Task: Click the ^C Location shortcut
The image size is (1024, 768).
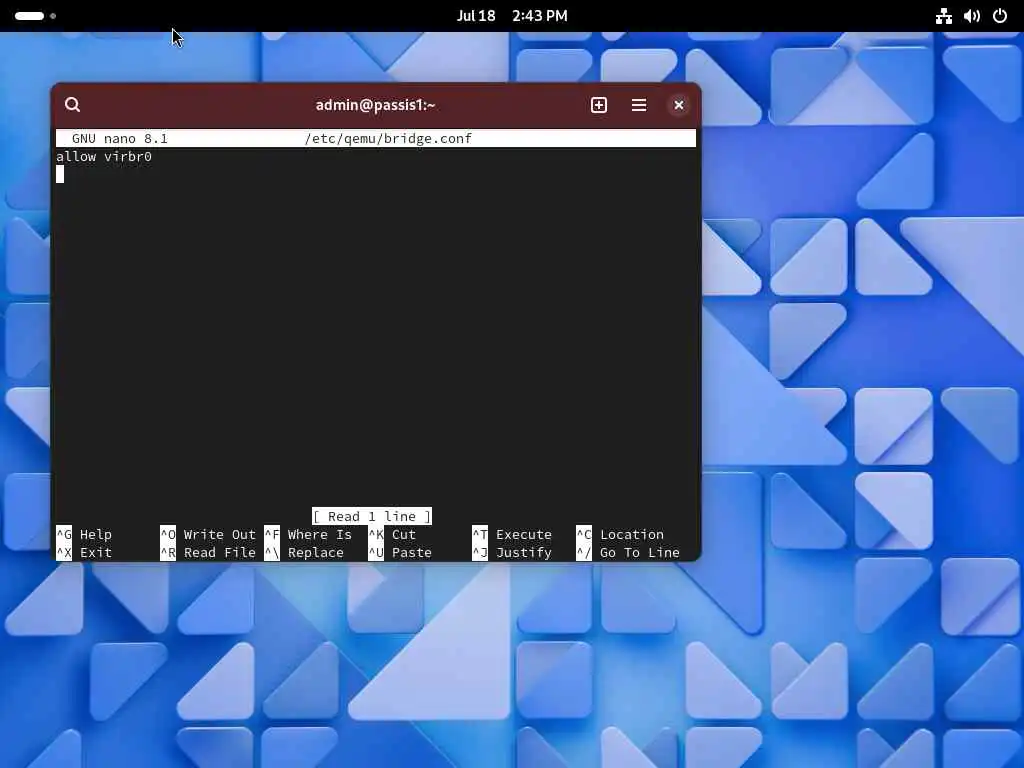Action: [x=620, y=534]
